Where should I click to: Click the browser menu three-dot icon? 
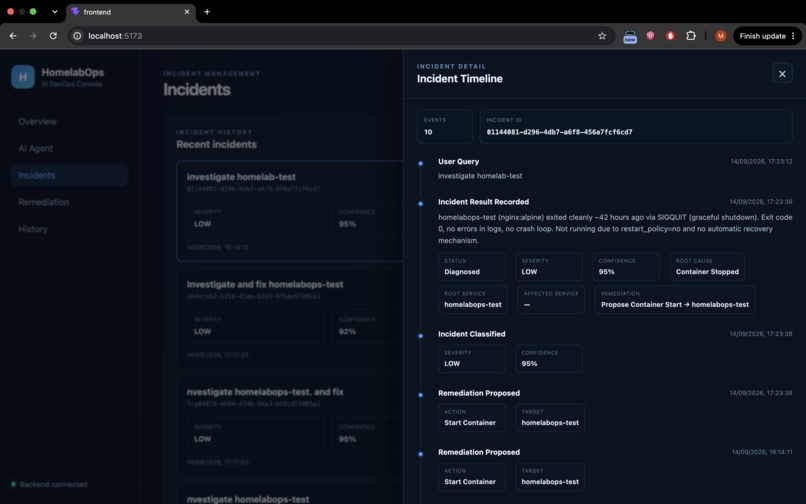point(793,36)
